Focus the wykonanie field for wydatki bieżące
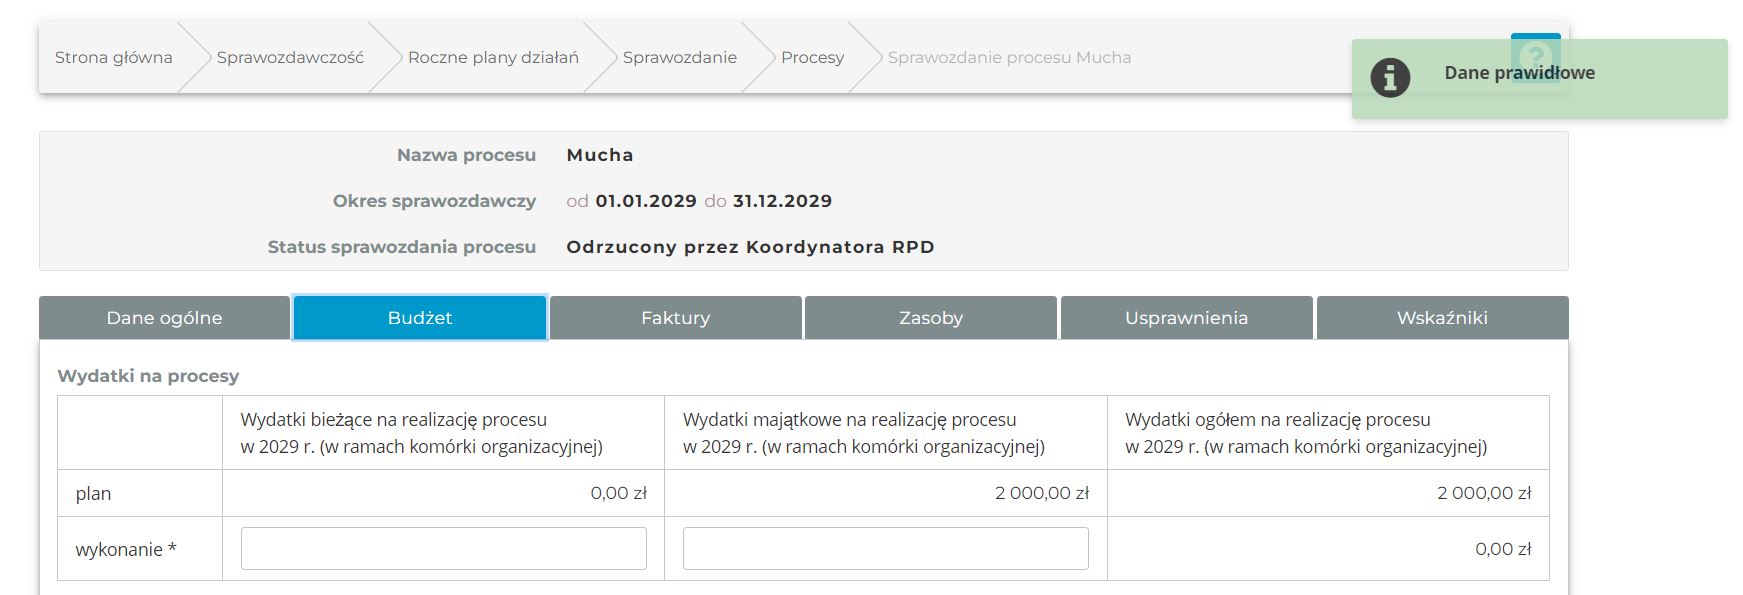This screenshot has height=595, width=1743. (443, 549)
